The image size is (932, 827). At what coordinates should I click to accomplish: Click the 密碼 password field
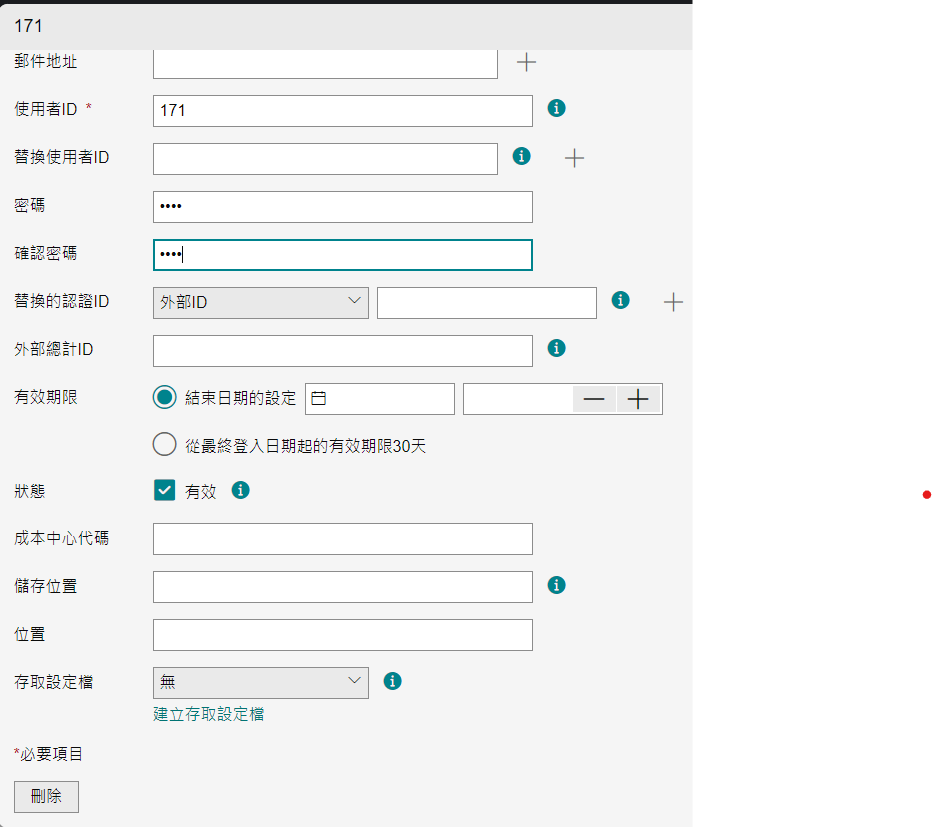click(x=343, y=207)
